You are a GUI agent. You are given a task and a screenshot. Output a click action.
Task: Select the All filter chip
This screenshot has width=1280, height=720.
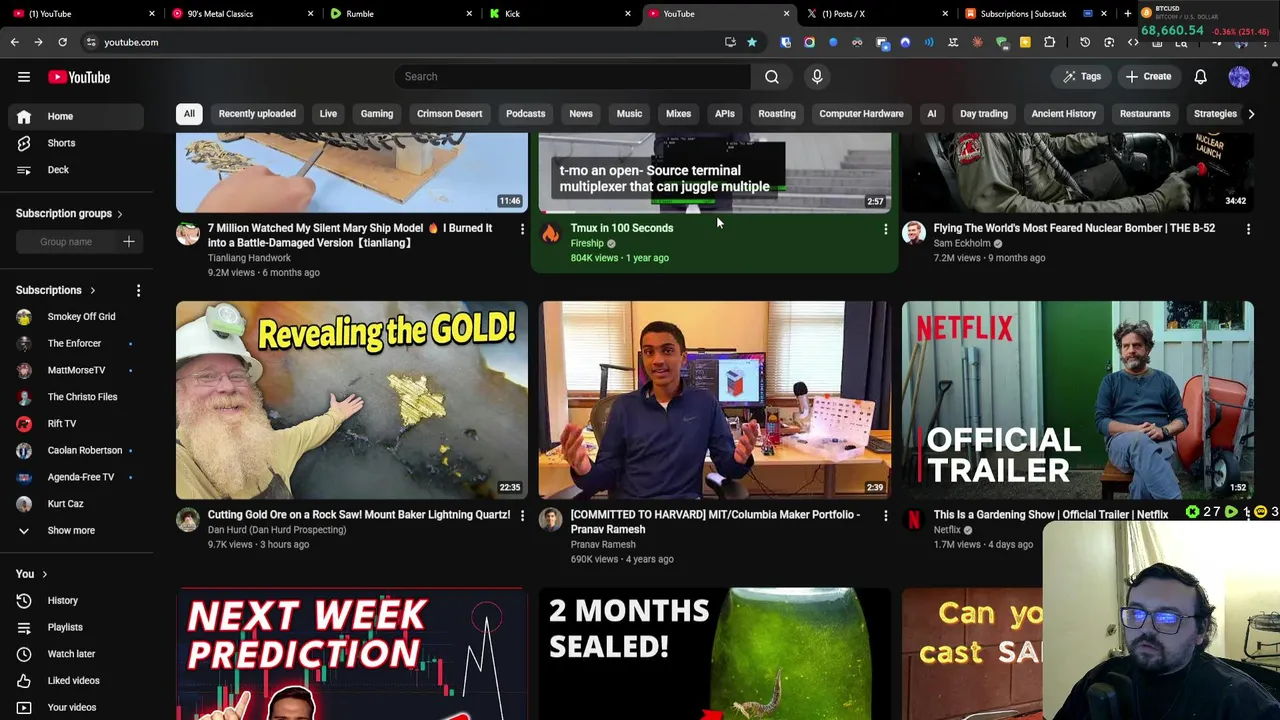[189, 114]
